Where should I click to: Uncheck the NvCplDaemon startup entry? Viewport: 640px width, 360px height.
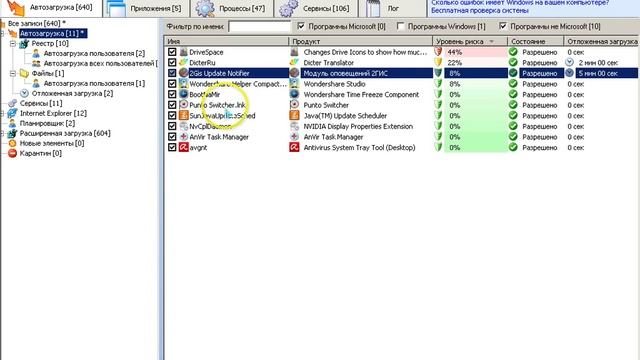[x=172, y=126]
